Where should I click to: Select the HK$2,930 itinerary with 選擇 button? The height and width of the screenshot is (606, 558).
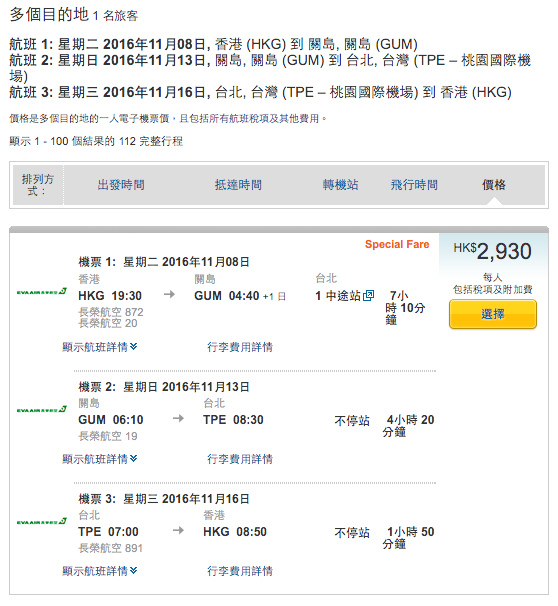point(493,314)
